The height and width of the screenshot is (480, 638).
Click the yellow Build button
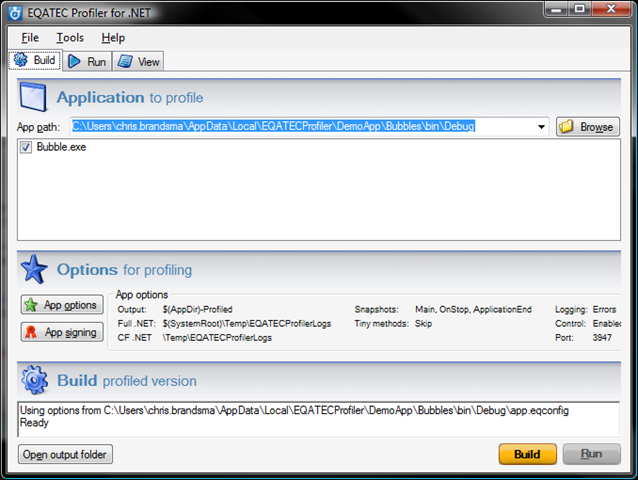[x=528, y=454]
